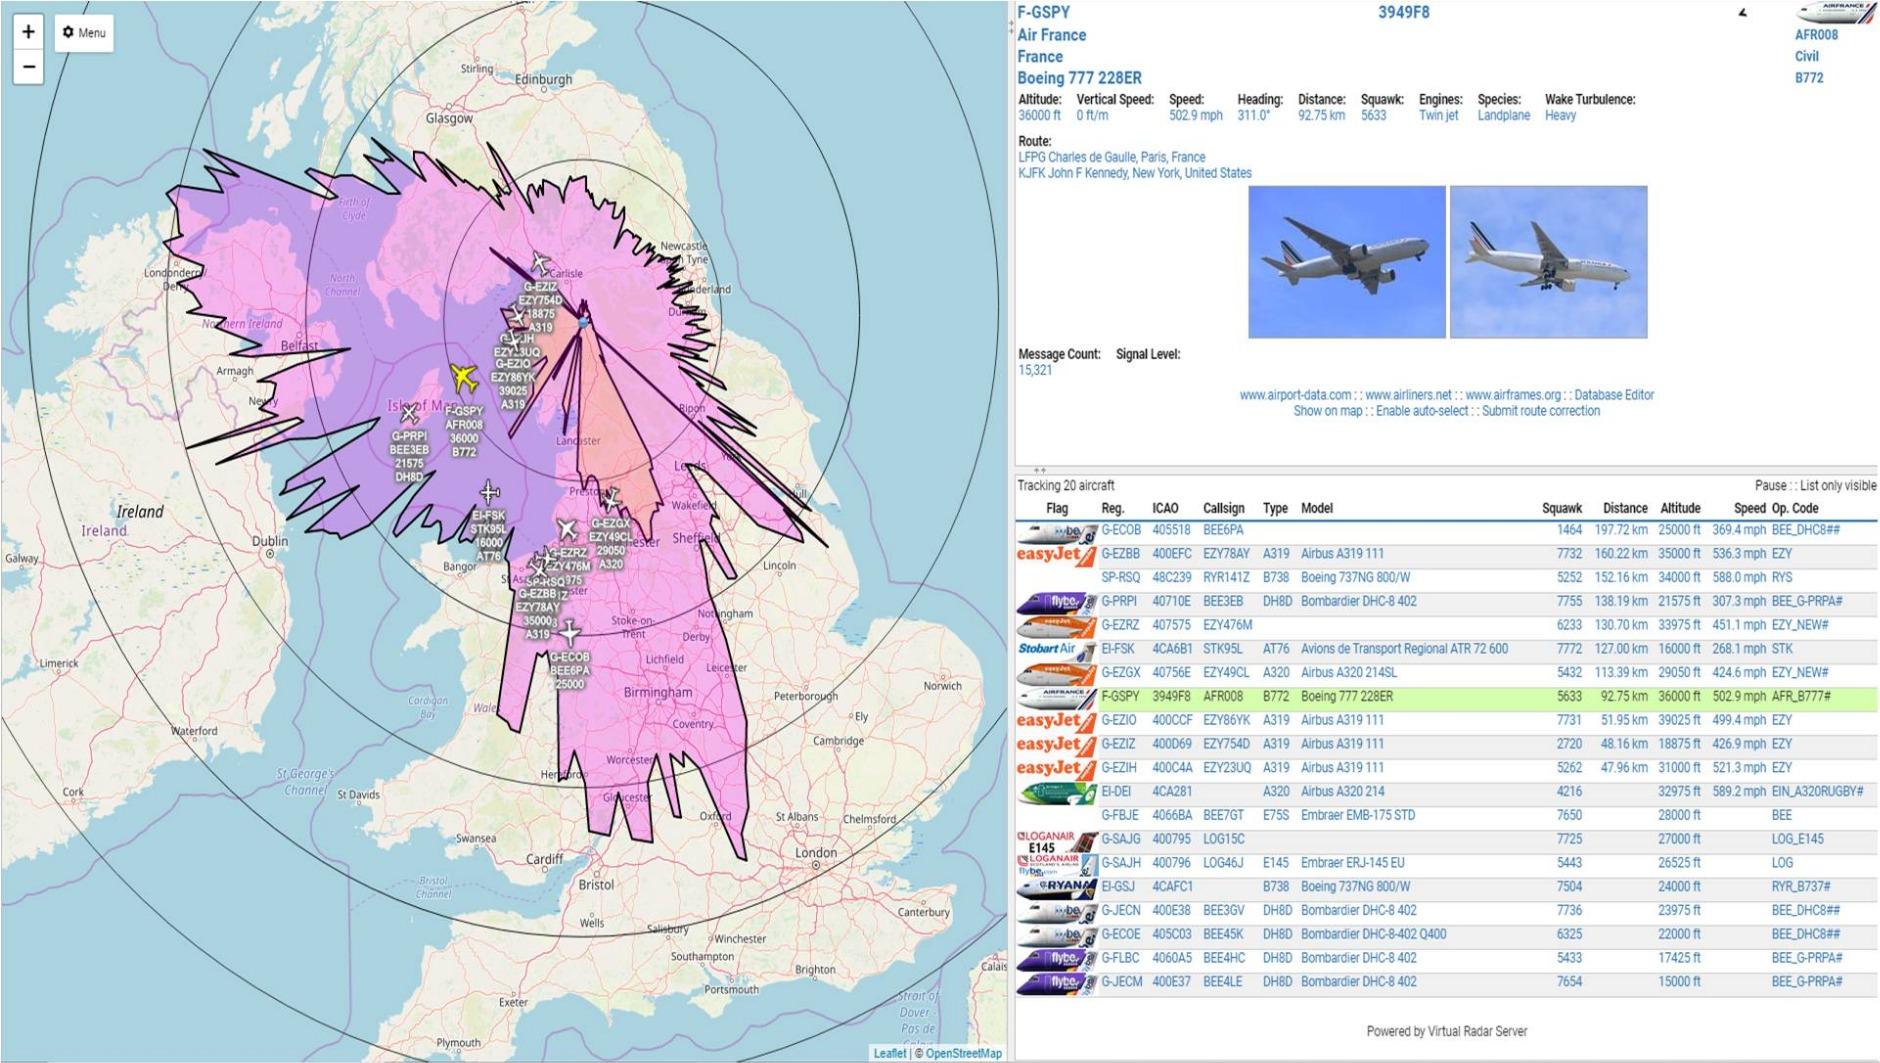The height and width of the screenshot is (1063, 1880).
Task: Enable auto-select for aircraft
Action: (1422, 411)
